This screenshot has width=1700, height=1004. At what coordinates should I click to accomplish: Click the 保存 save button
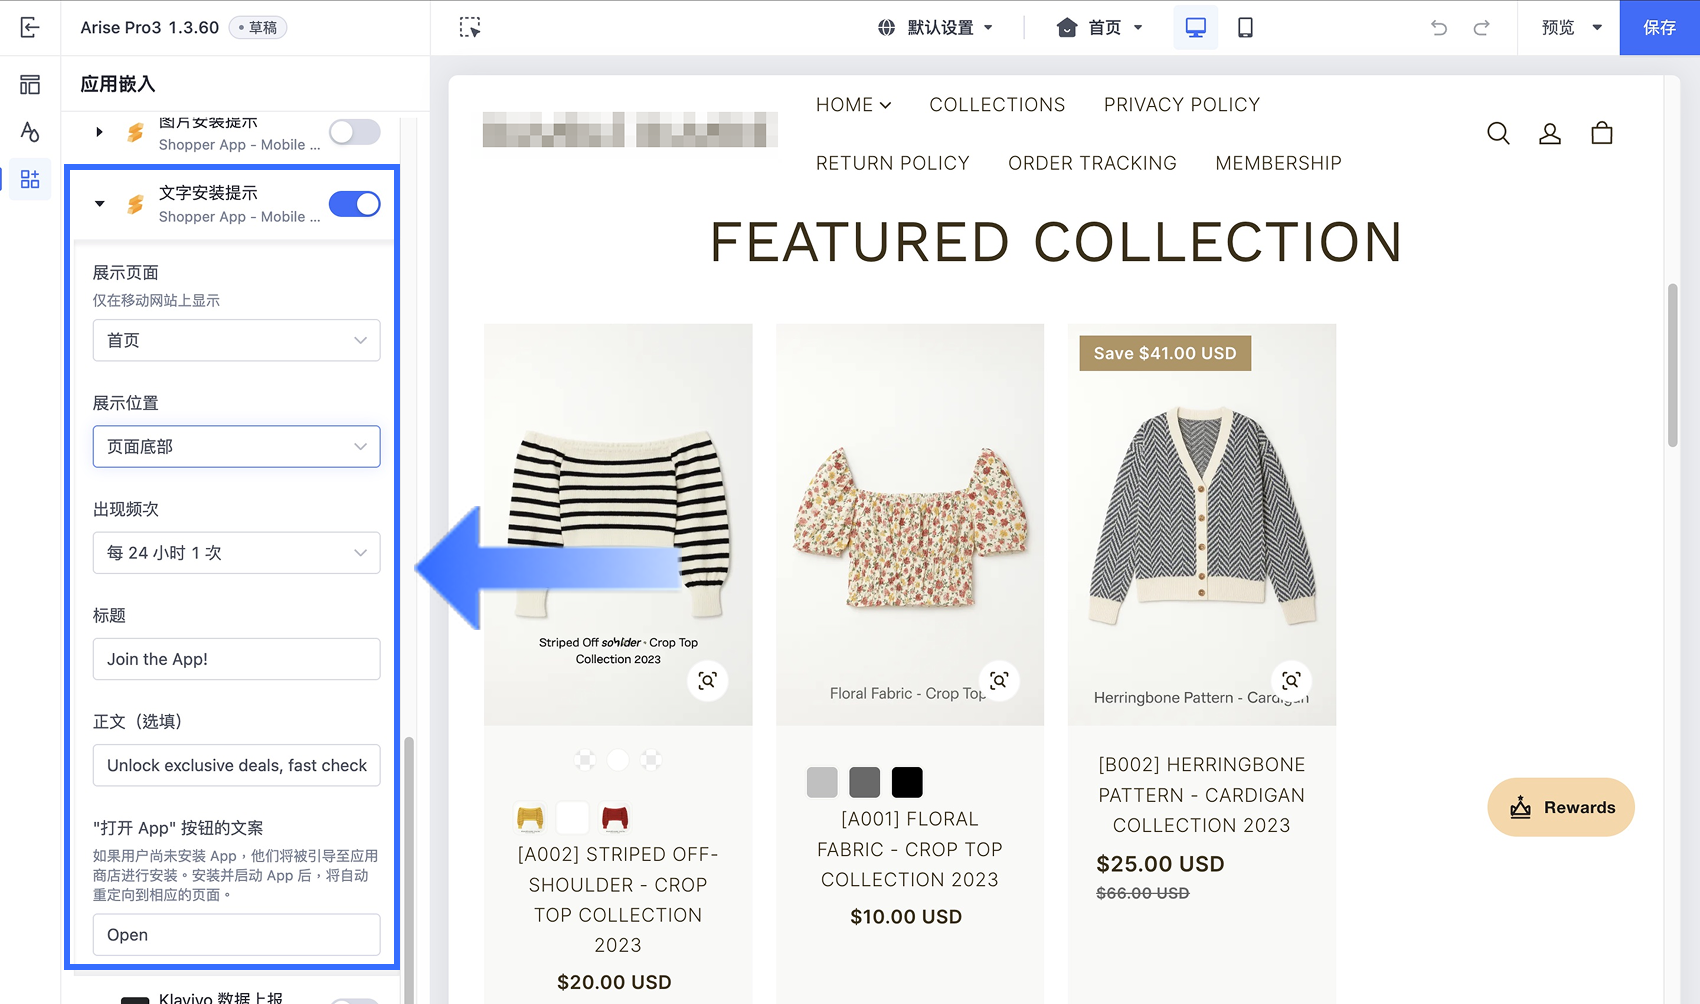1659,28
